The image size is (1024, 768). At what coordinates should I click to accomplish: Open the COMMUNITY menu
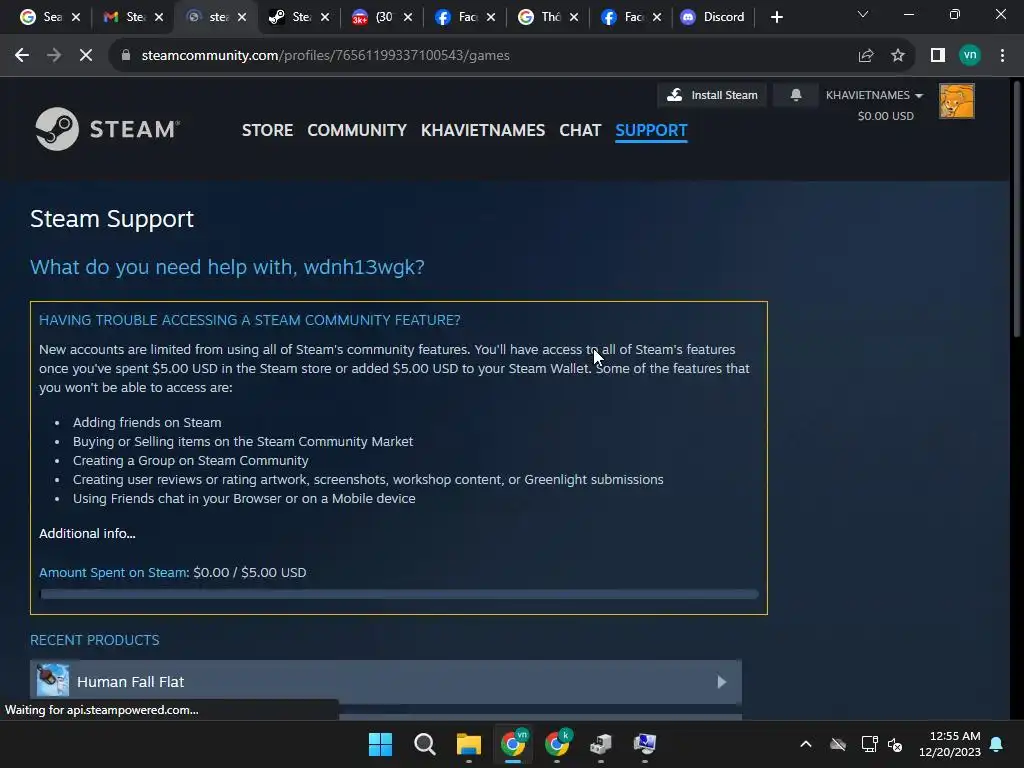point(357,130)
